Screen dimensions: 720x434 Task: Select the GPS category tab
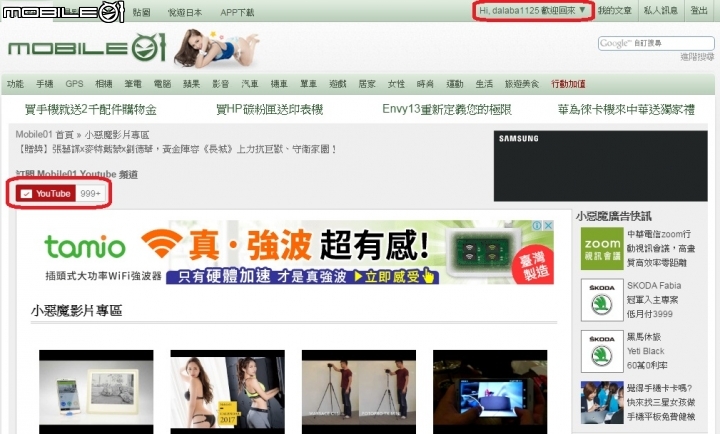click(x=74, y=84)
